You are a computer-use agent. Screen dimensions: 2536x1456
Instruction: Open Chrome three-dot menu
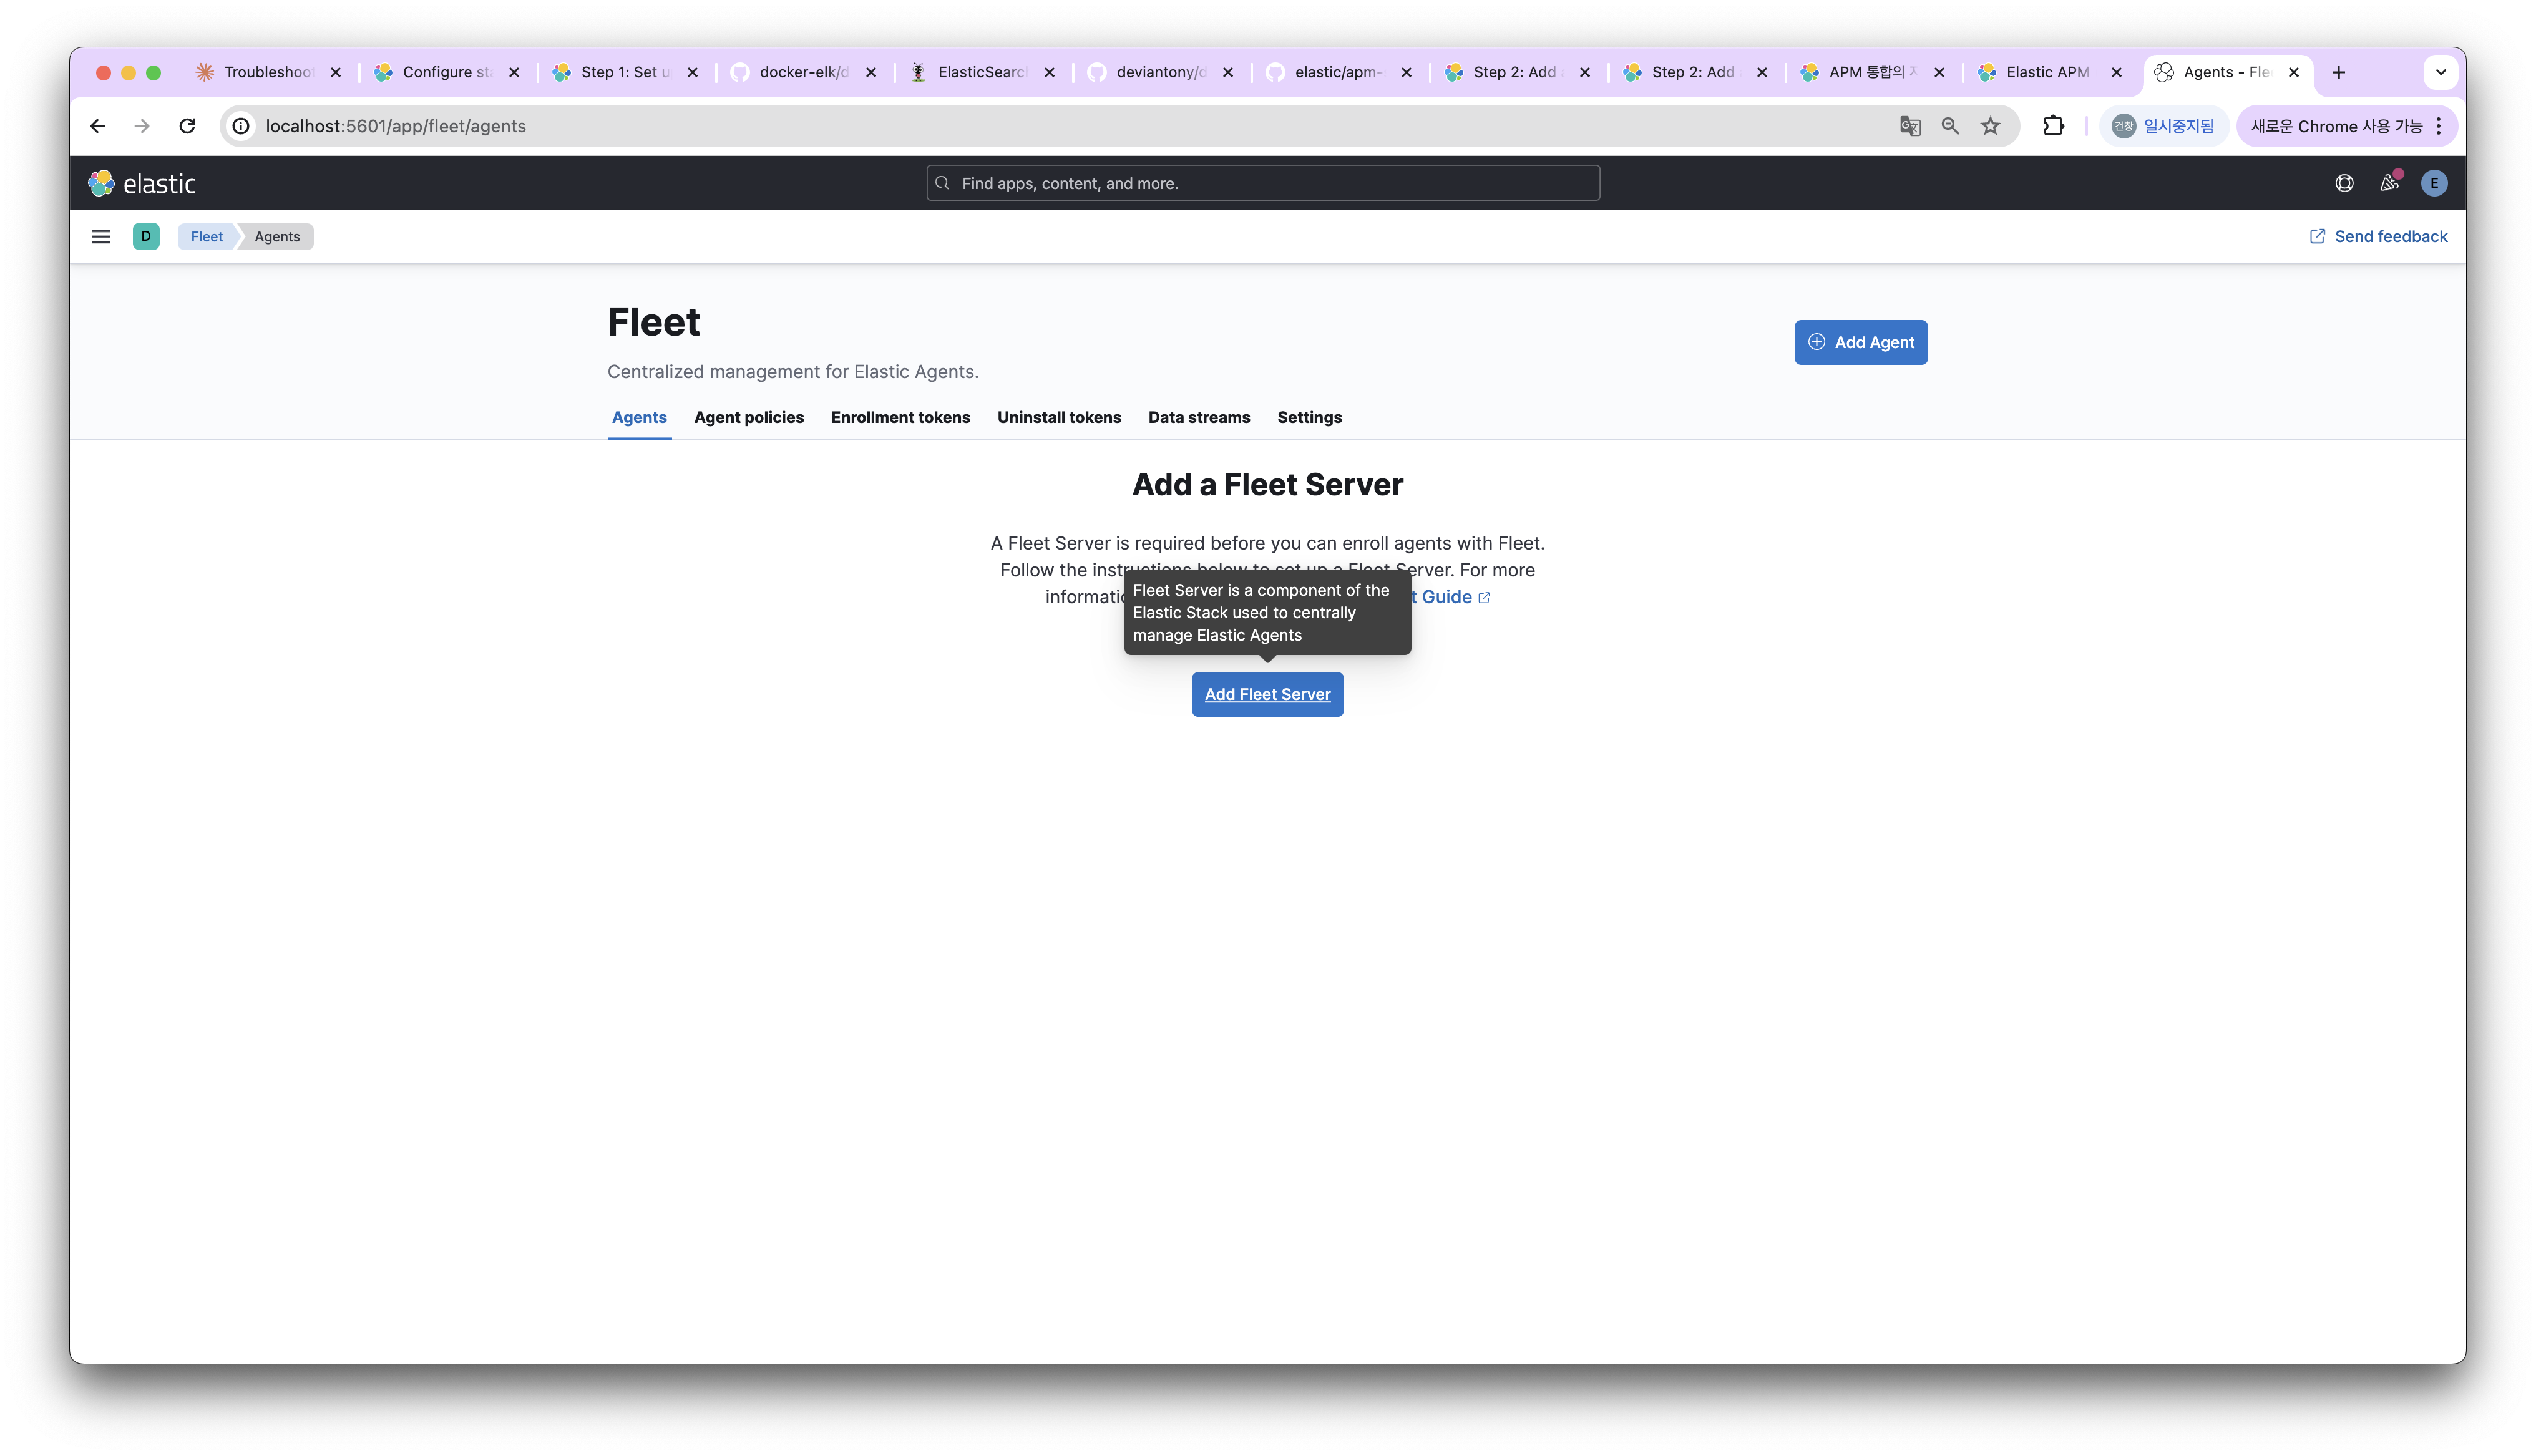(2439, 126)
